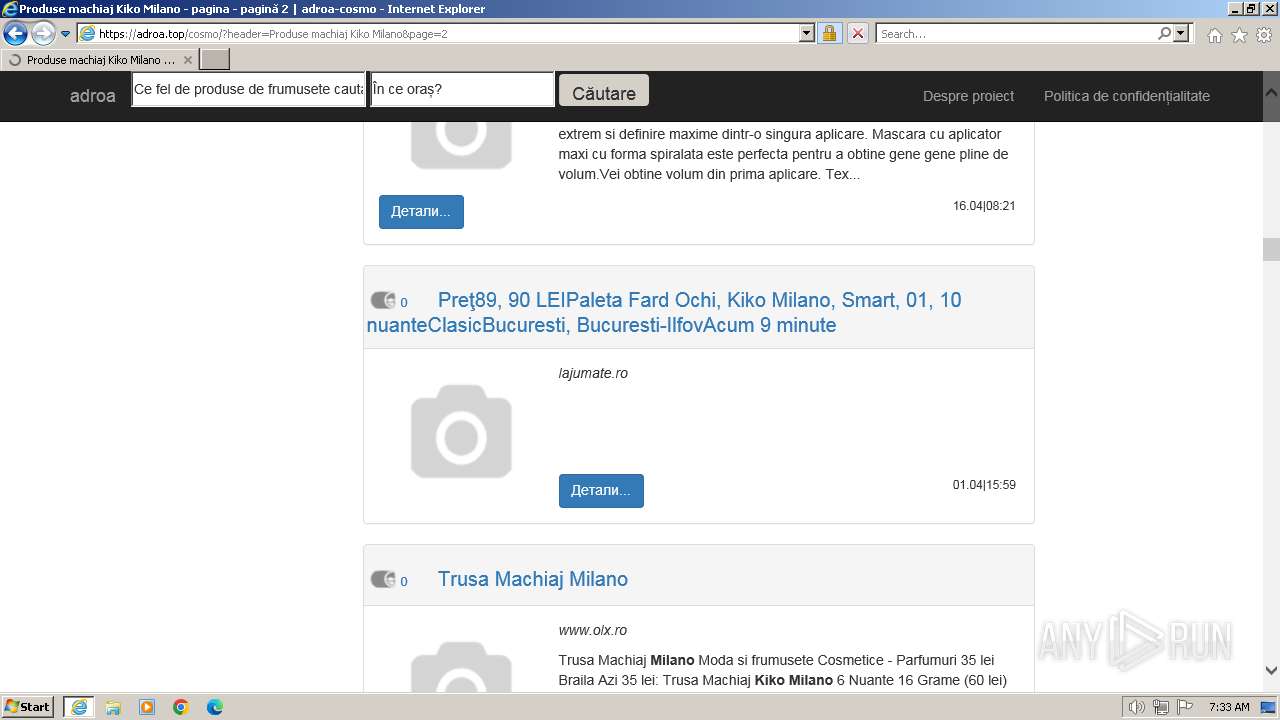
Task: Open the Windows Start button
Action: (28, 707)
